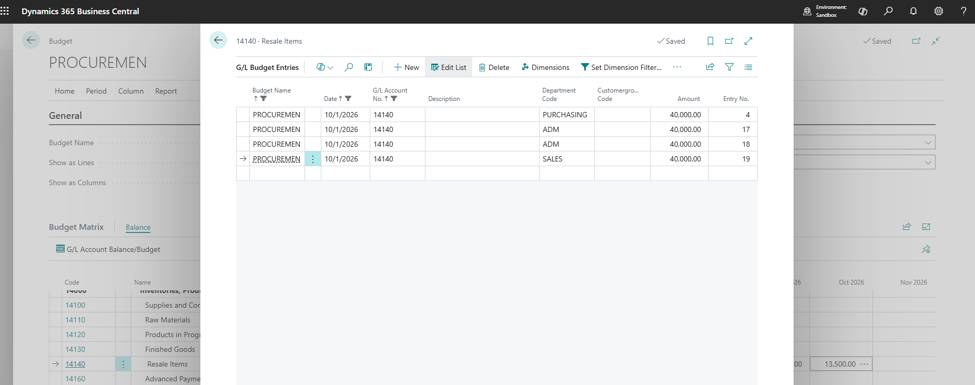This screenshot has width=975, height=385.
Task: Open the analysis mode icon in the toolbar
Action: click(x=368, y=67)
